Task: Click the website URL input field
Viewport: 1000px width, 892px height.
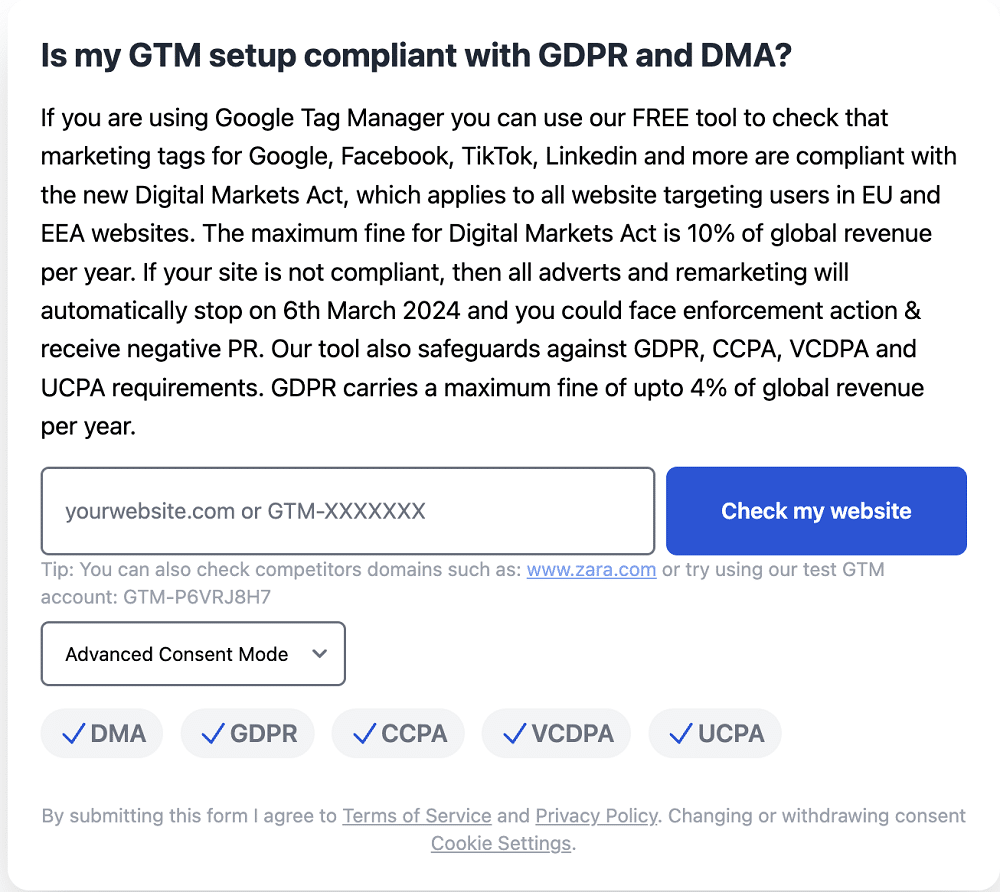Action: pyautogui.click(x=347, y=511)
